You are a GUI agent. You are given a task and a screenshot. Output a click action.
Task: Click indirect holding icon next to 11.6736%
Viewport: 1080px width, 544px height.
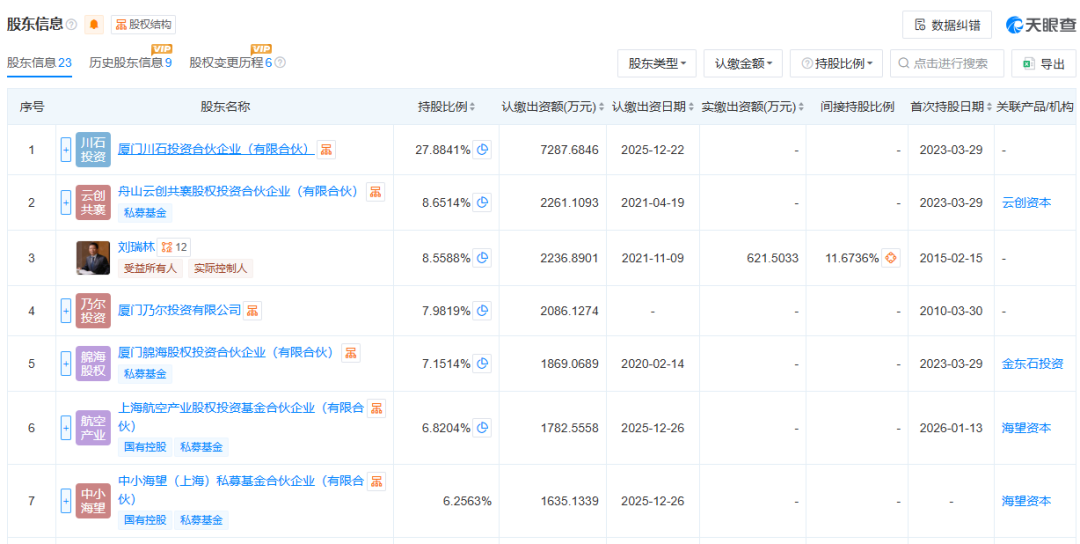click(x=891, y=258)
